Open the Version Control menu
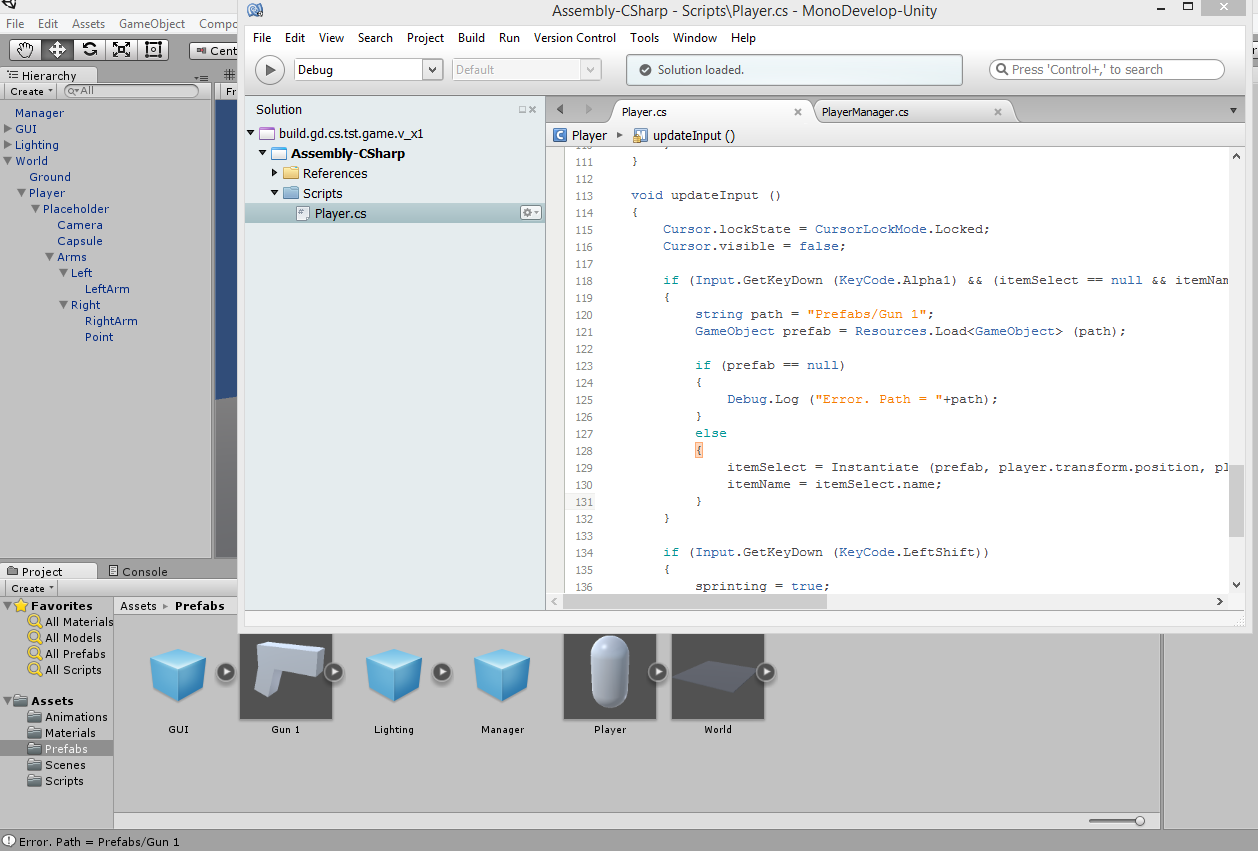Image resolution: width=1258 pixels, height=851 pixels. (574, 38)
